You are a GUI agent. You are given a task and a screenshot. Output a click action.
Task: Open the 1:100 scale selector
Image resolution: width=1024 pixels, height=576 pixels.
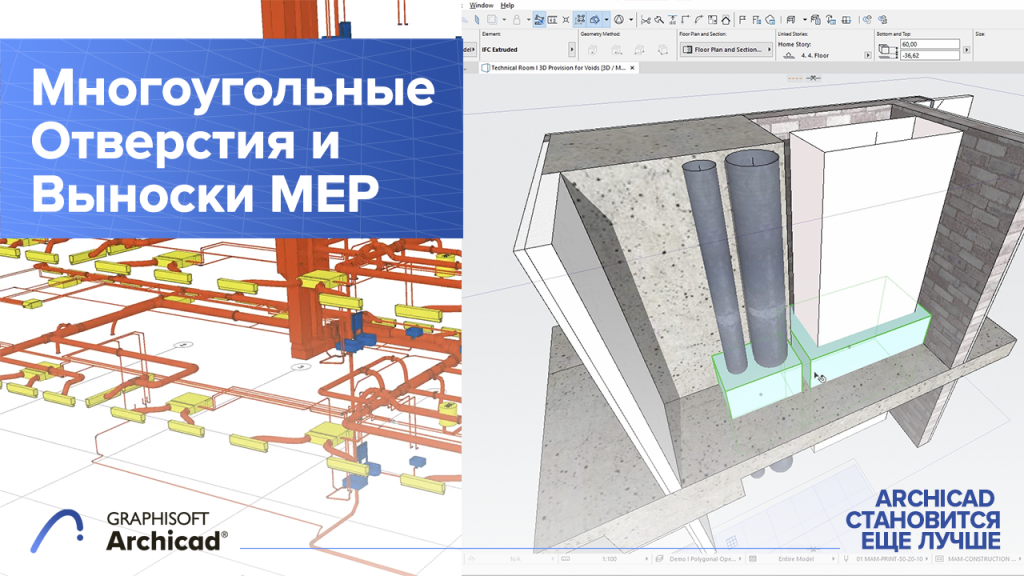604,559
